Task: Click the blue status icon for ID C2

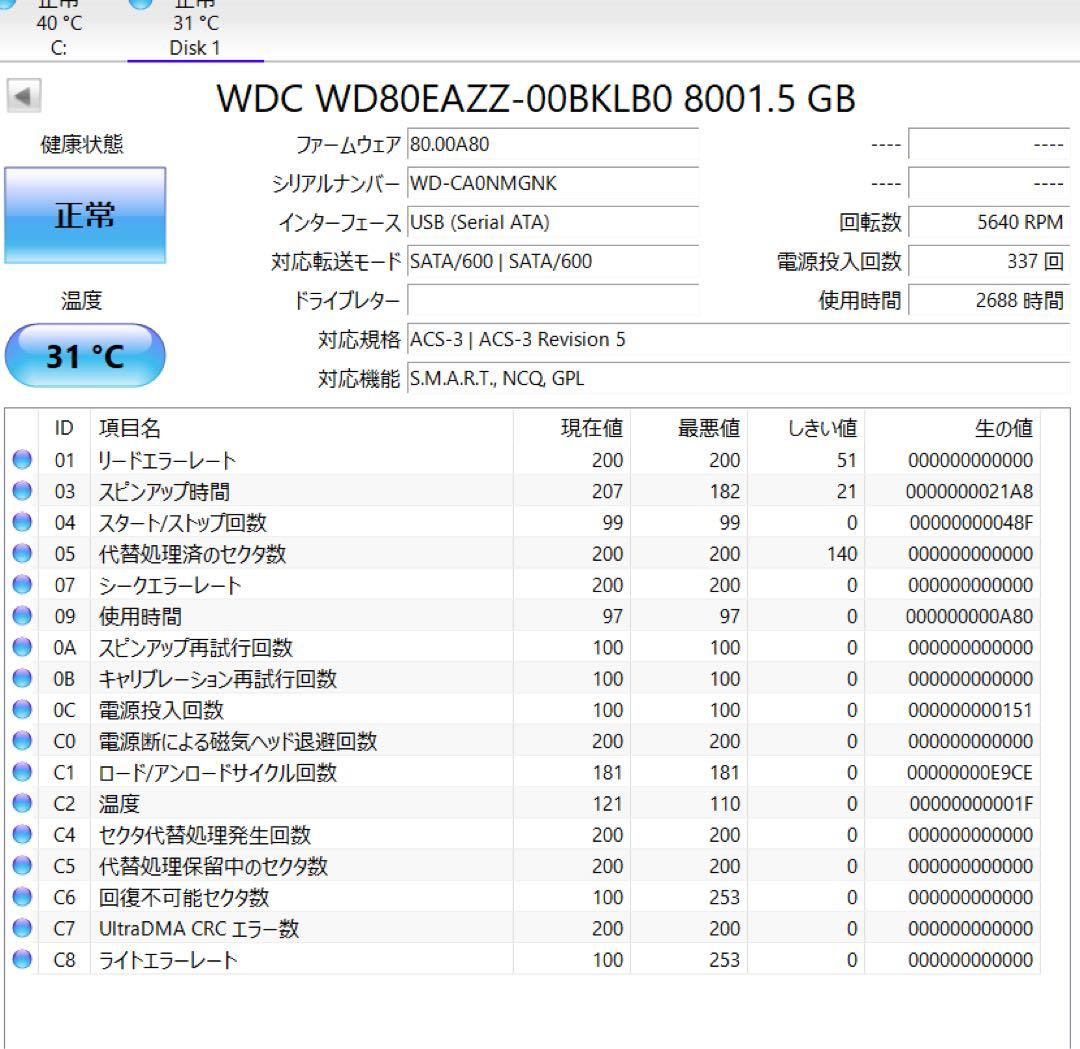Action: point(22,802)
